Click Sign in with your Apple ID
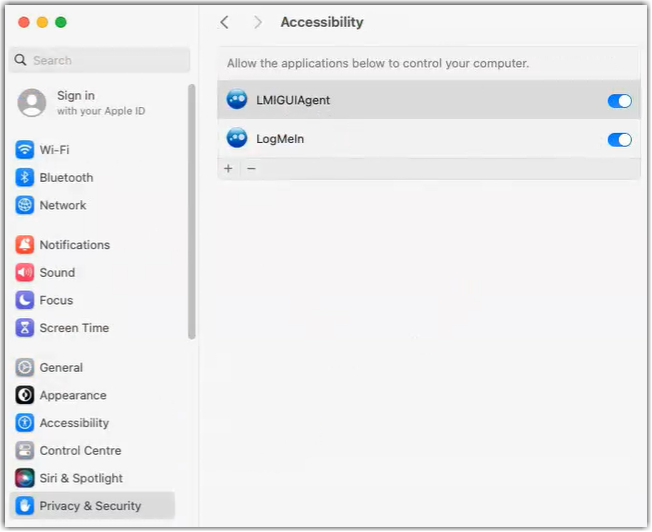 pyautogui.click(x=82, y=103)
